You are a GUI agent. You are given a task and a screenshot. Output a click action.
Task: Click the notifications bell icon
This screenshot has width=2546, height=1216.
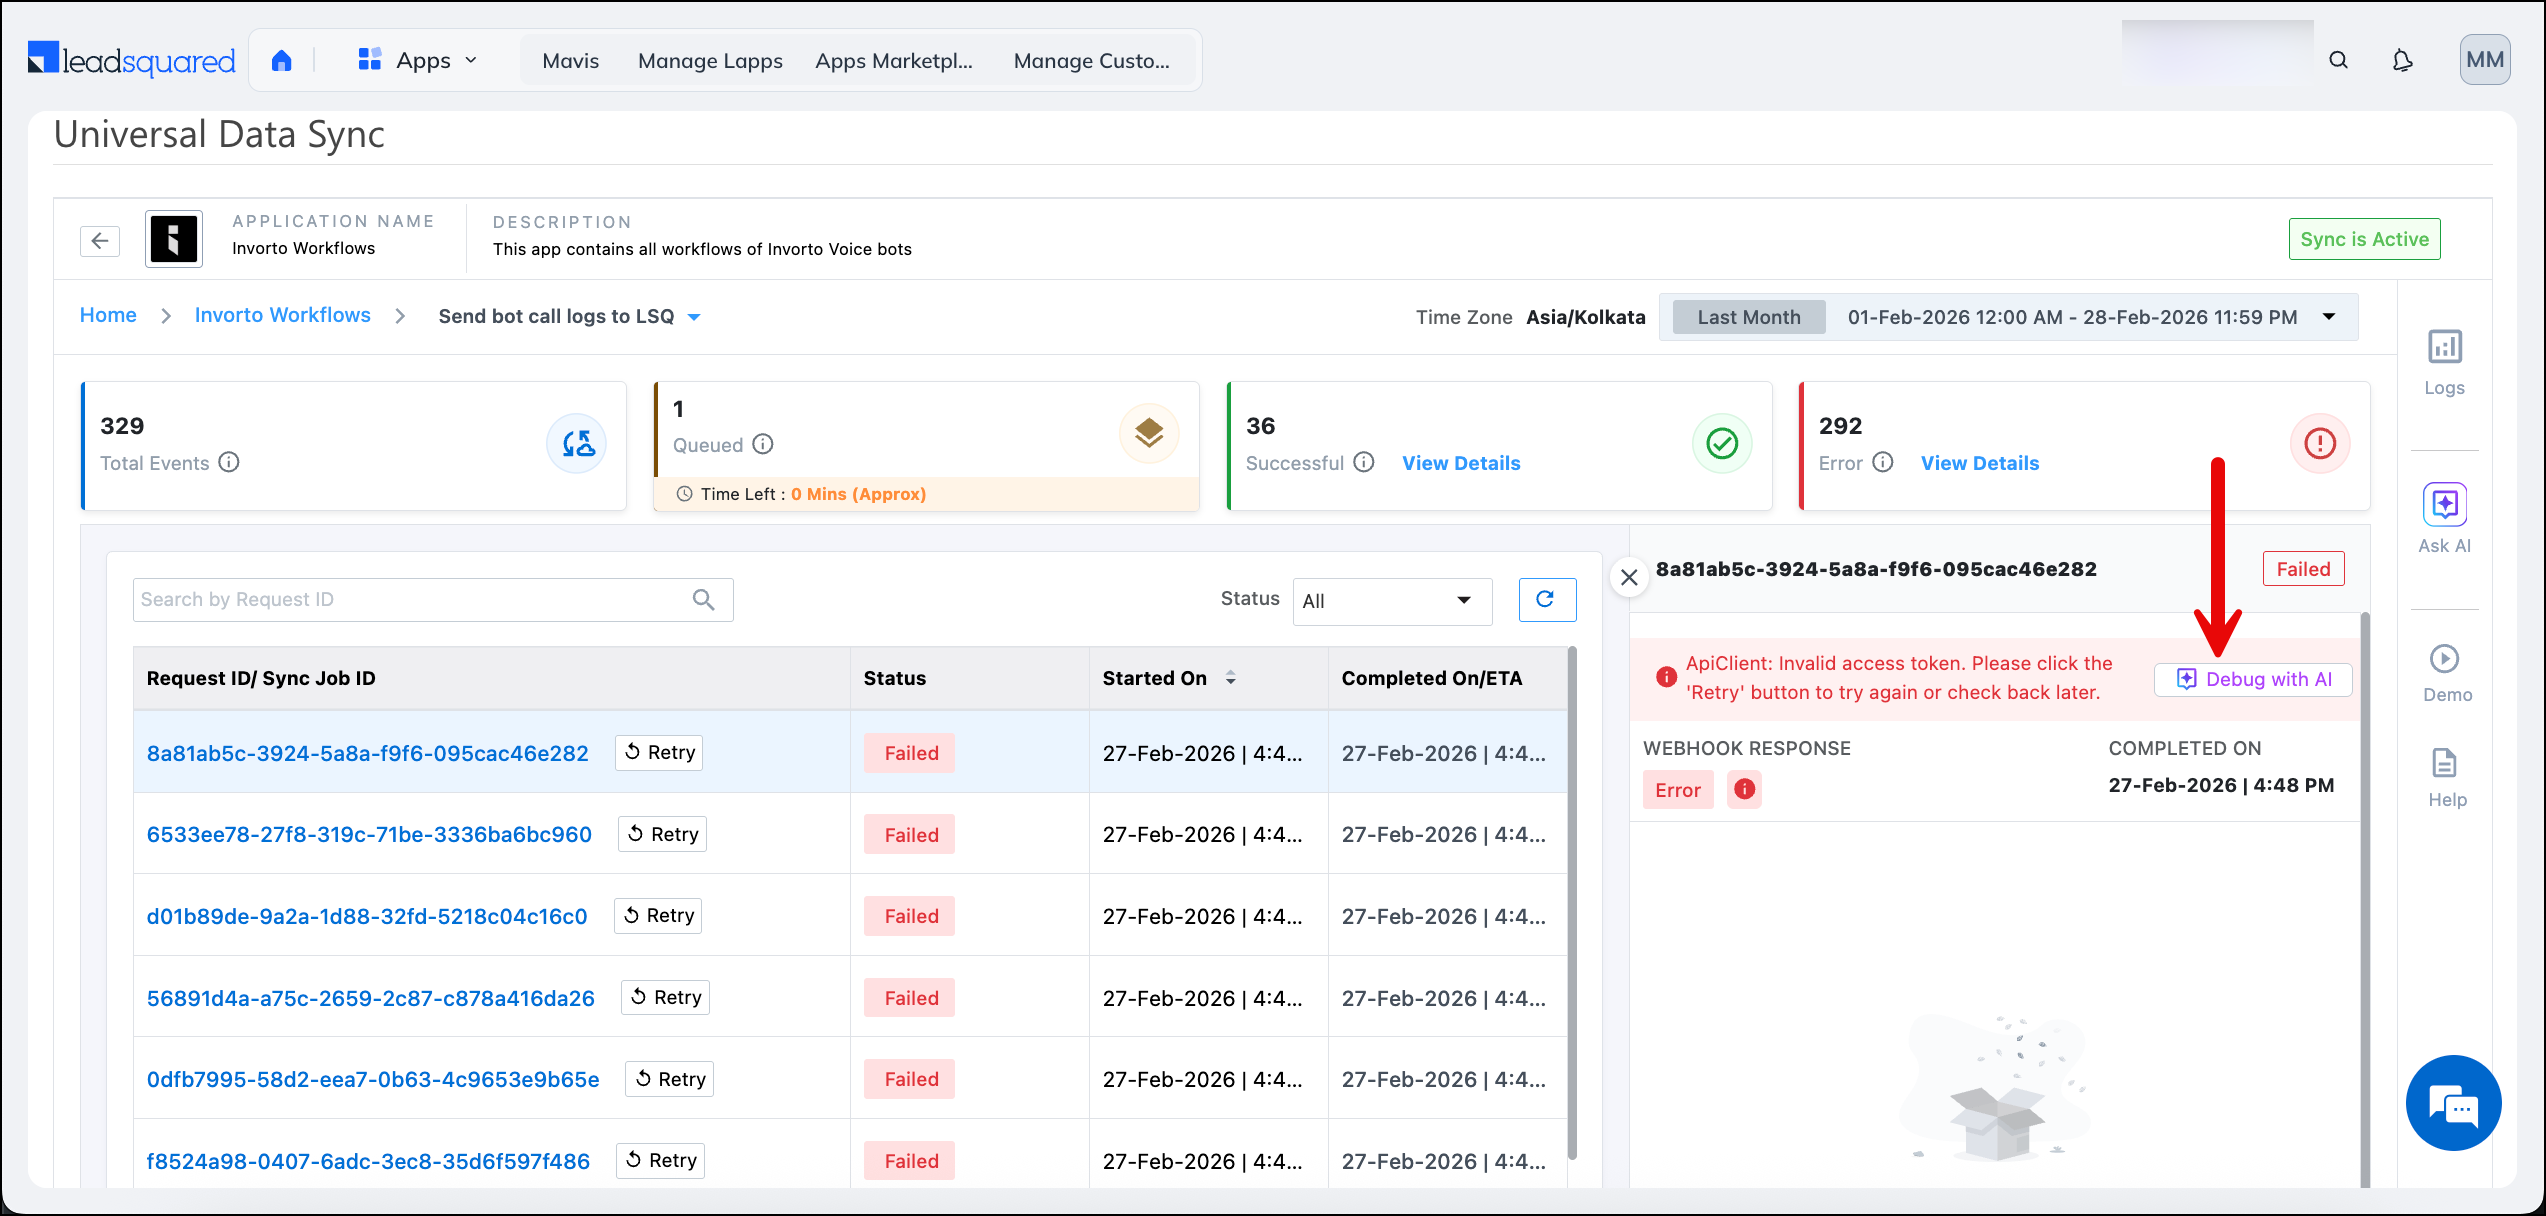point(2402,61)
